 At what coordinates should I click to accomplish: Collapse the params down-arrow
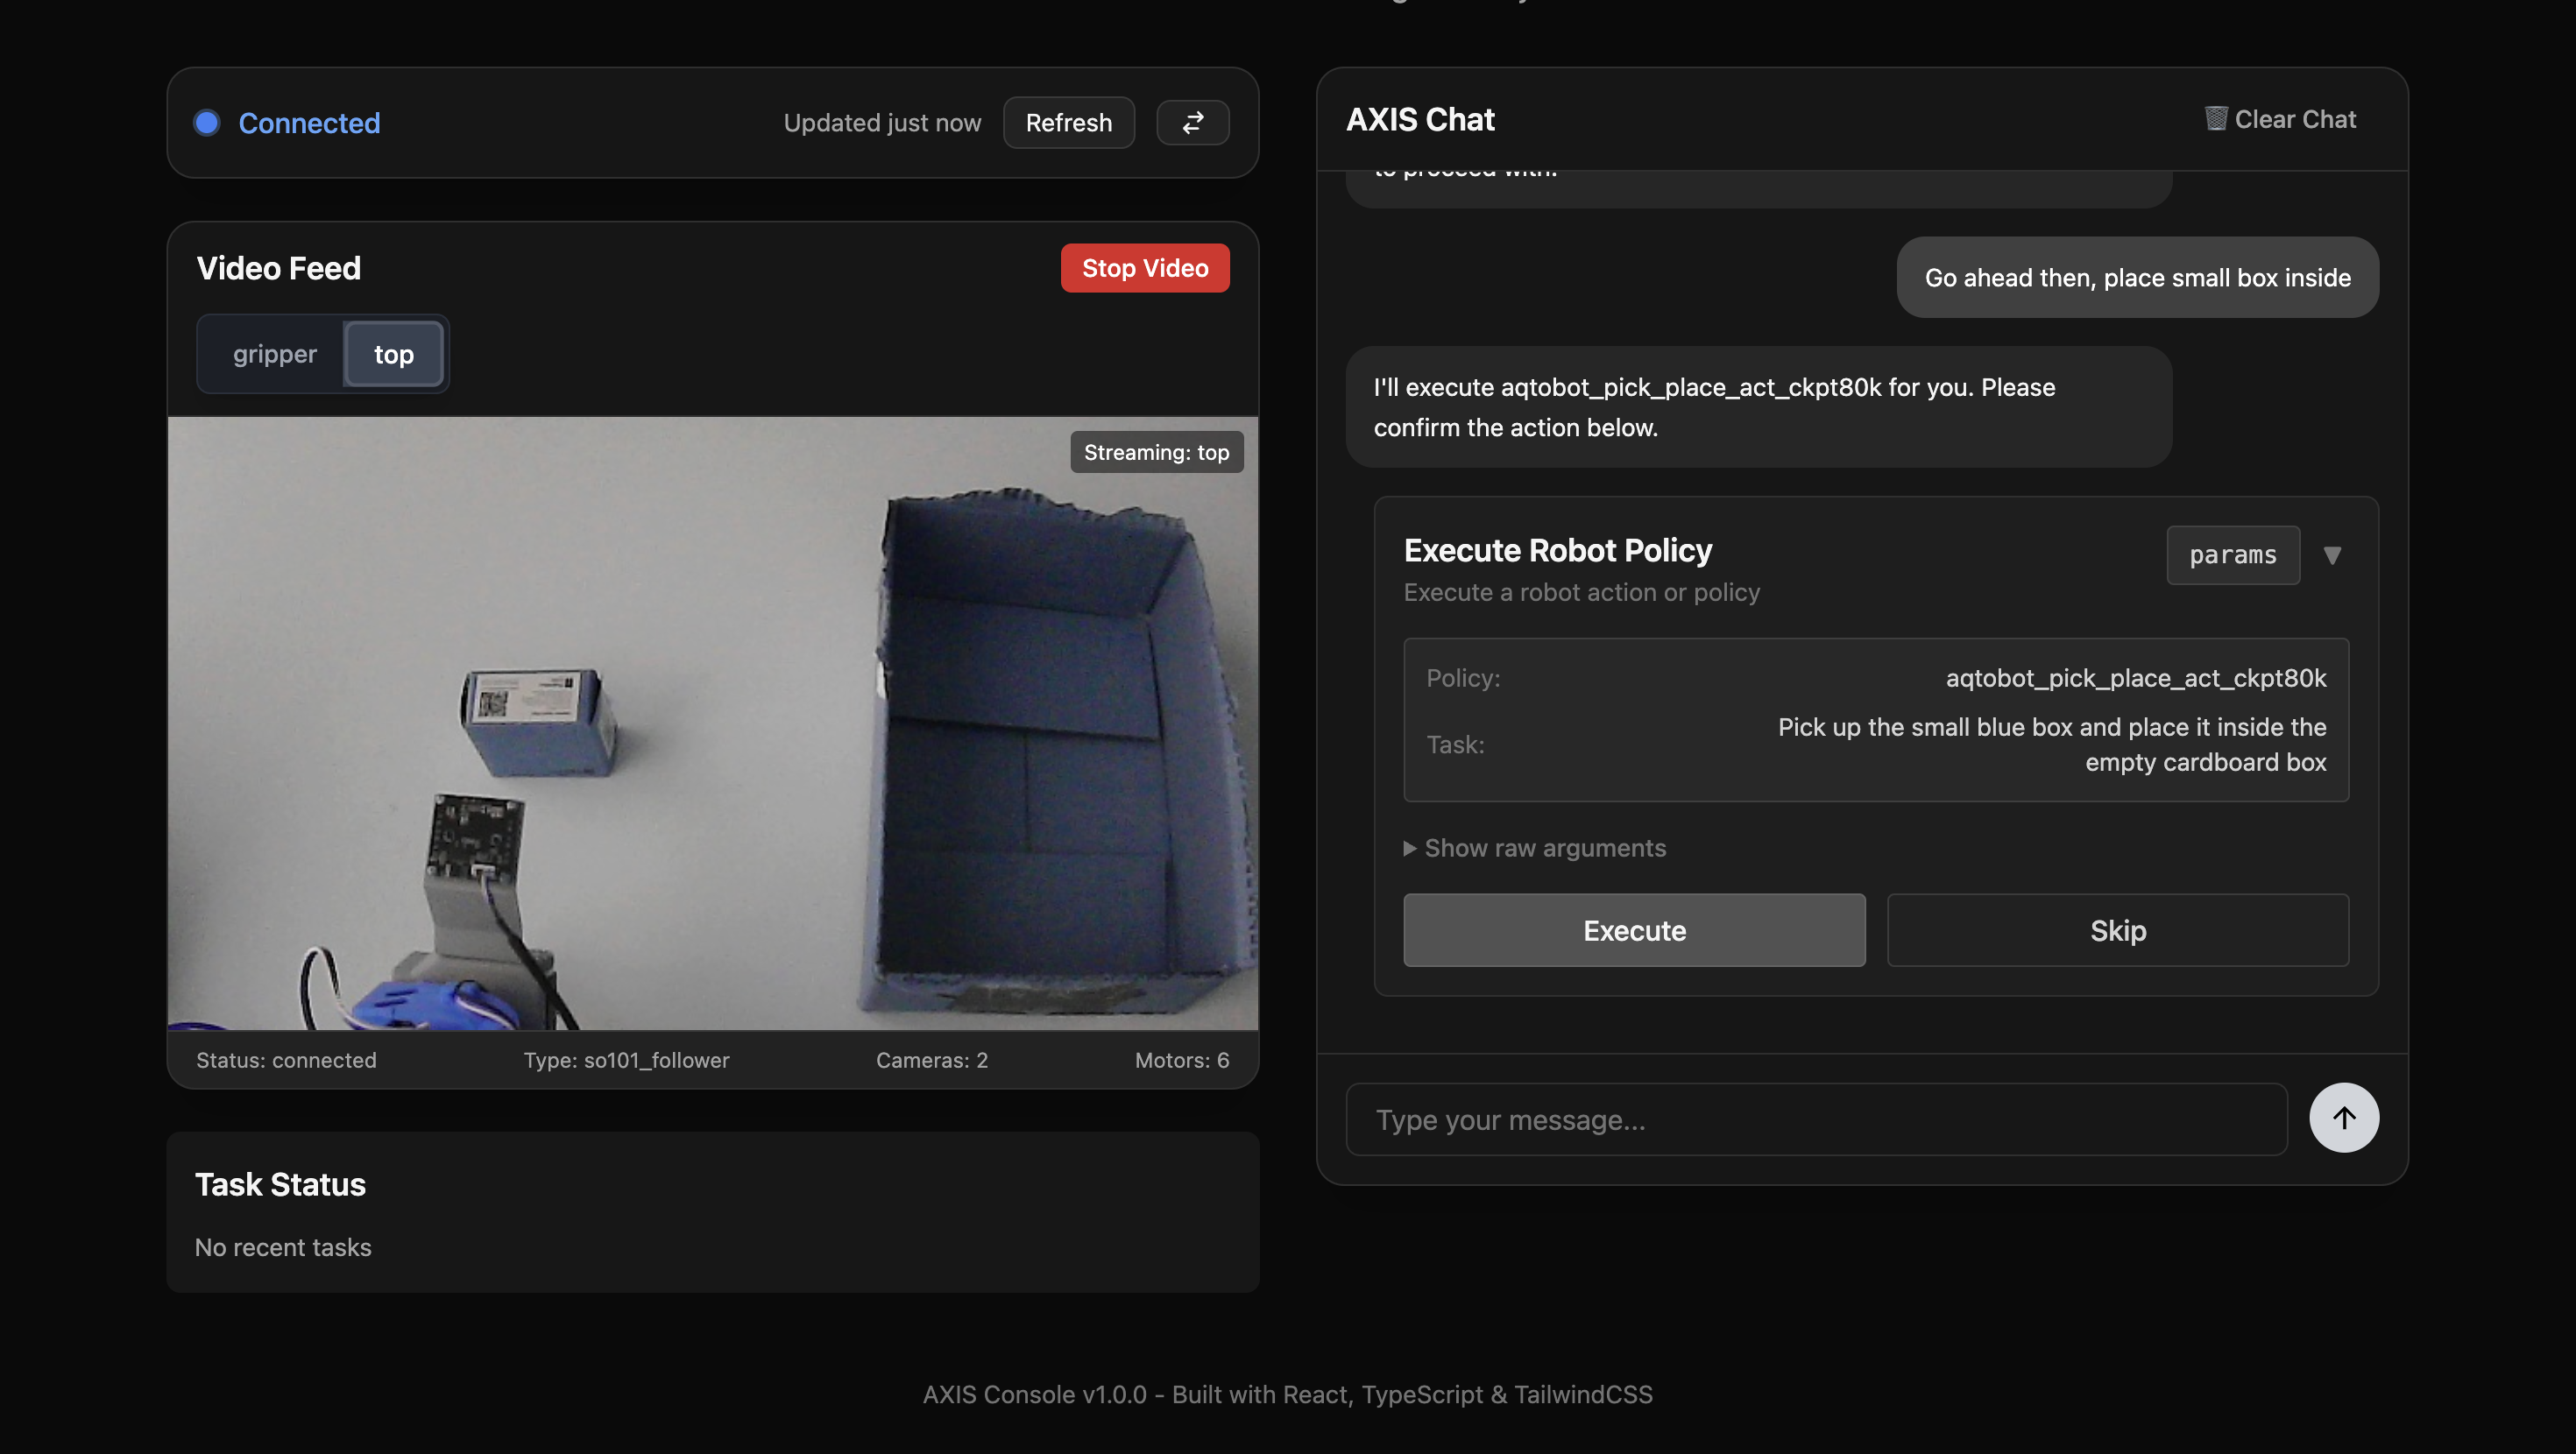click(2332, 555)
